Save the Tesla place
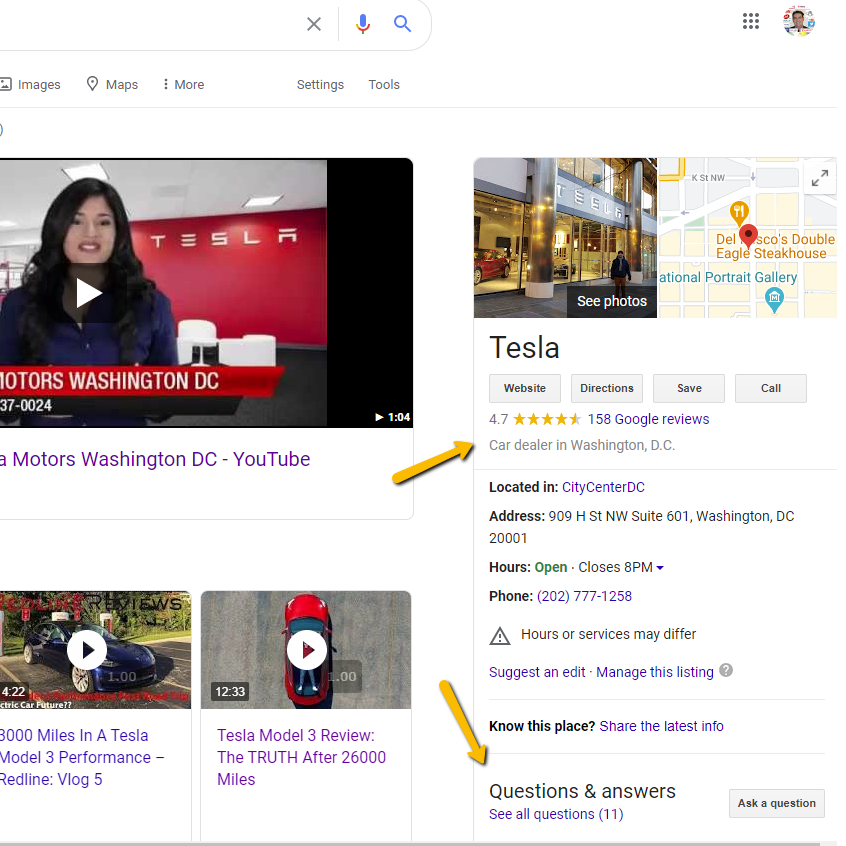 click(x=688, y=388)
